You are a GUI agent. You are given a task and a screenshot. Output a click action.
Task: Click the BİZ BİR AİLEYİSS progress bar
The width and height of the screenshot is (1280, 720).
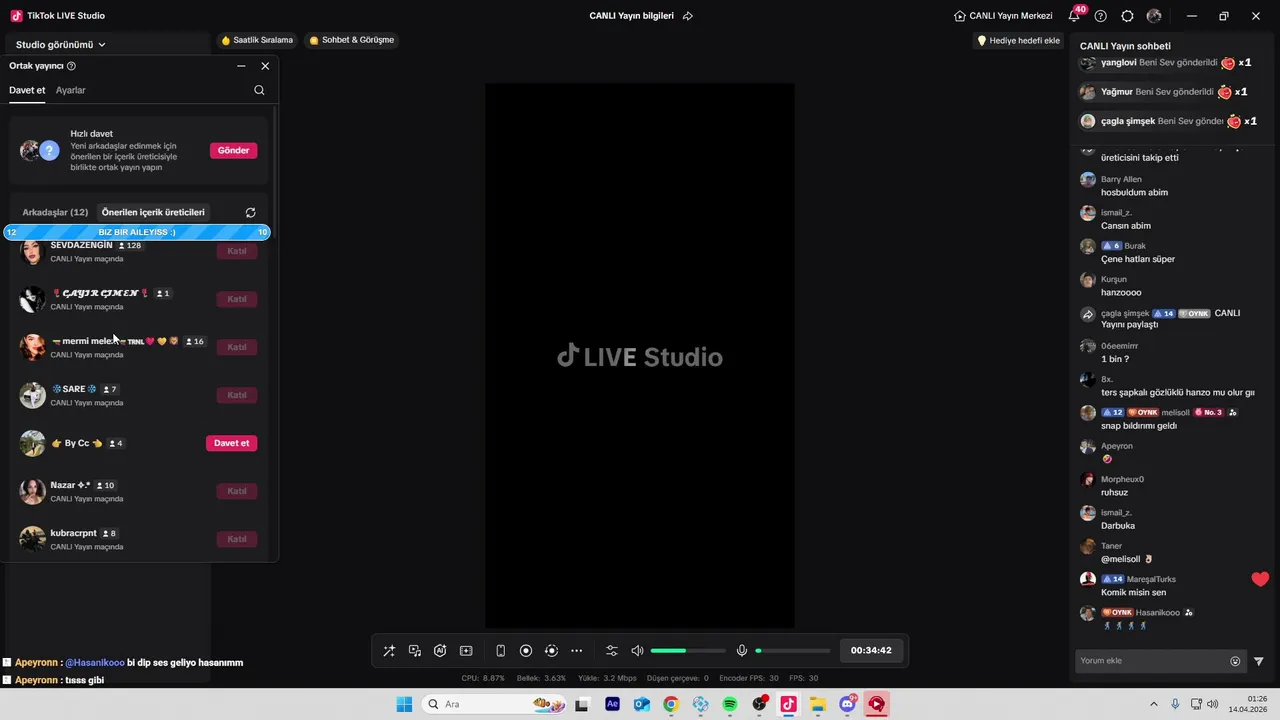click(137, 232)
